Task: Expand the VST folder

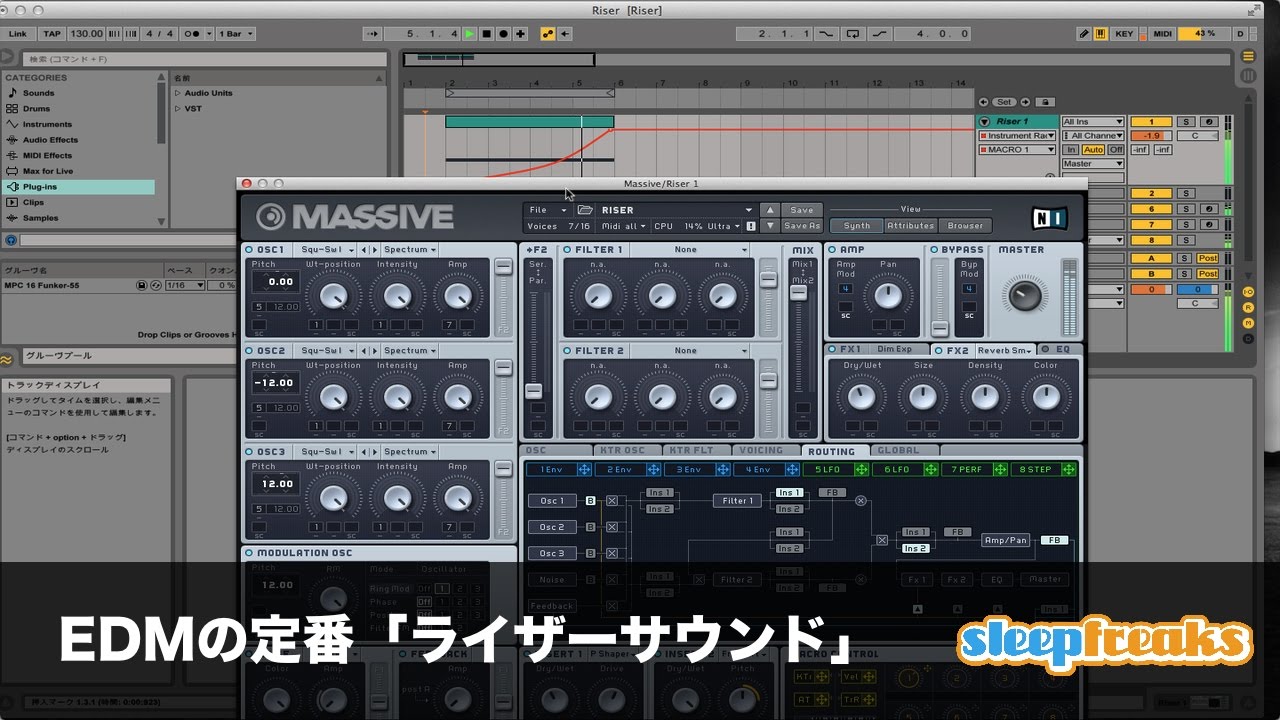Action: (x=178, y=108)
